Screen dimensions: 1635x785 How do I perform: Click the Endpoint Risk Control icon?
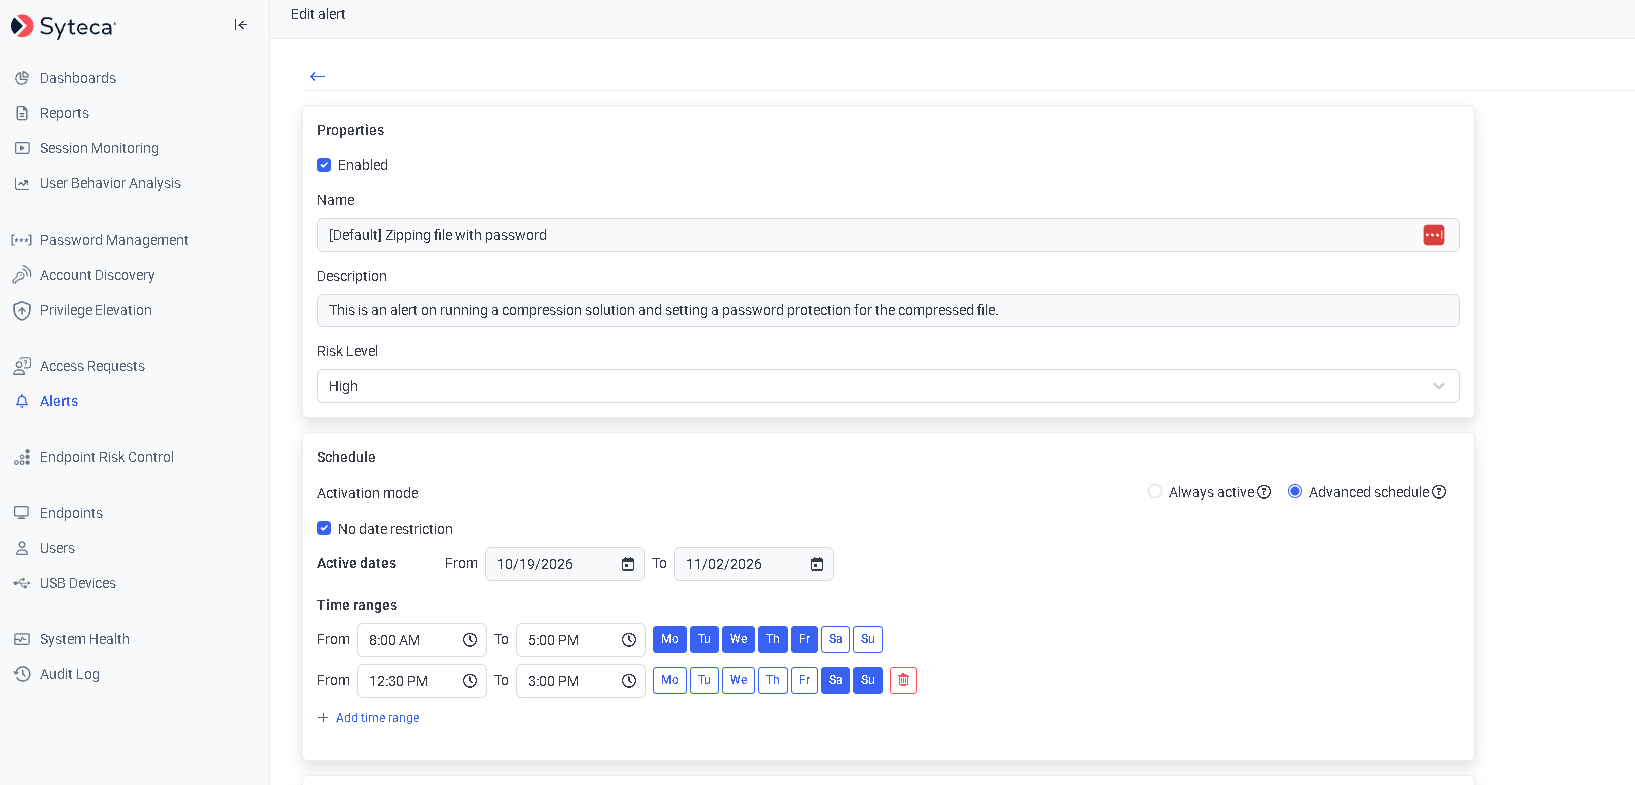(x=22, y=457)
